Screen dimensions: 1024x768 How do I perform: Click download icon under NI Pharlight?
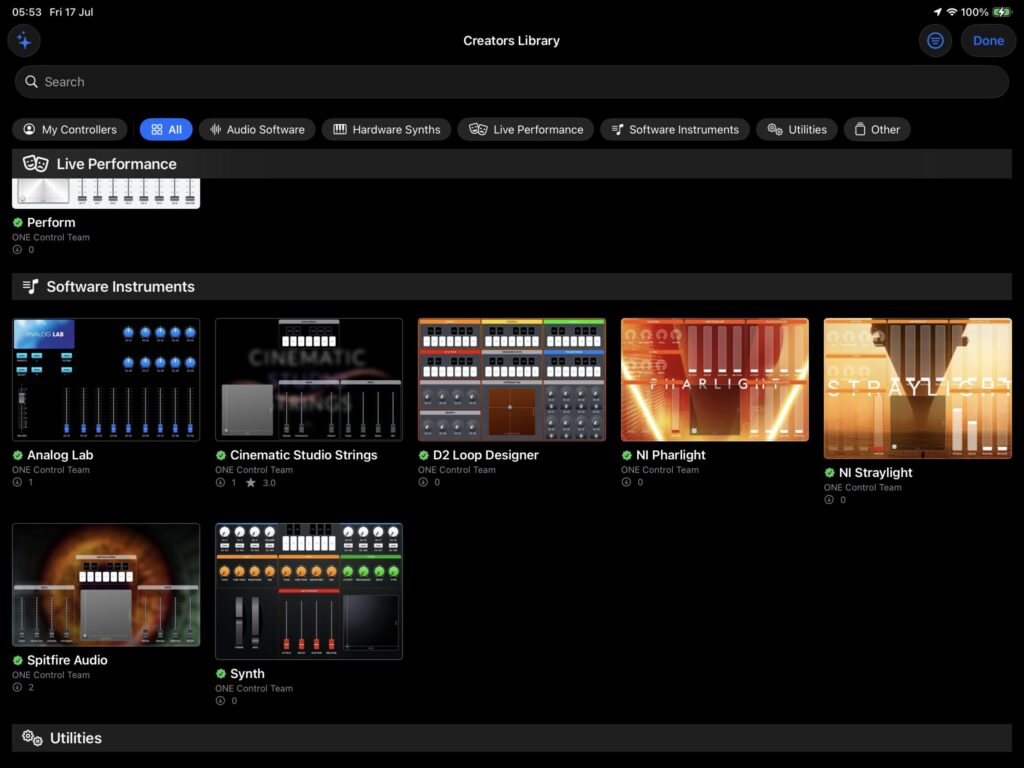tap(626, 483)
